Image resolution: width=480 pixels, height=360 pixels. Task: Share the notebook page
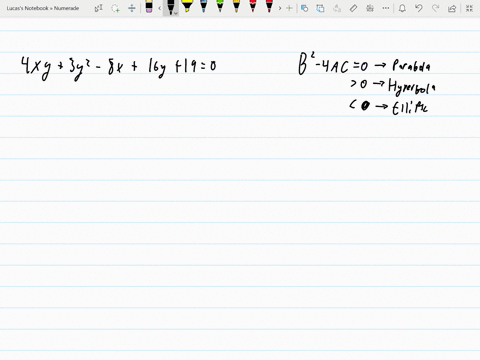[452, 8]
